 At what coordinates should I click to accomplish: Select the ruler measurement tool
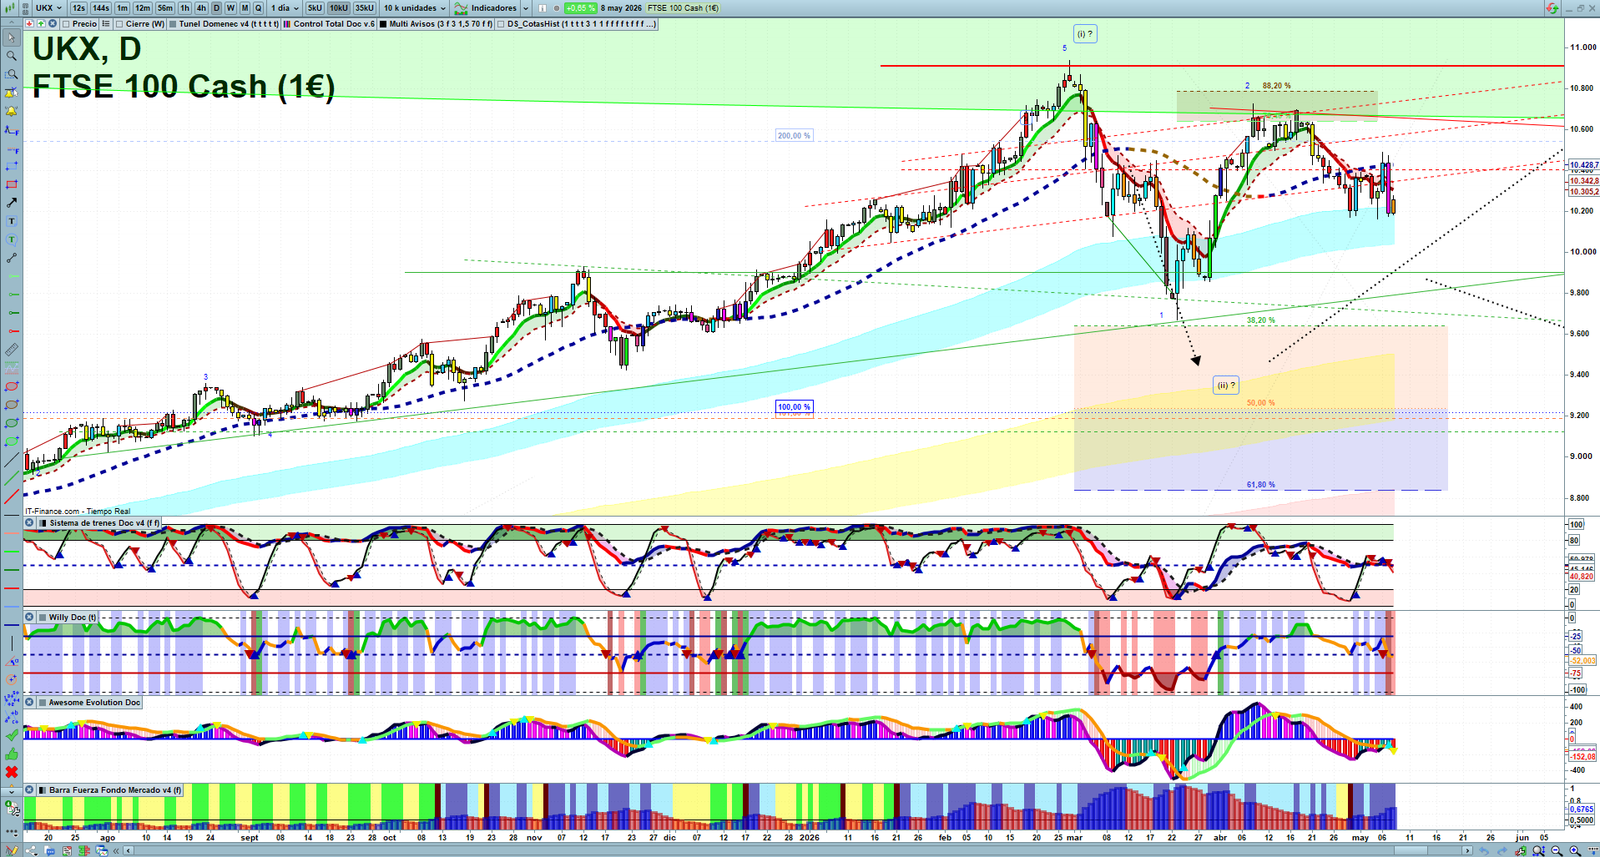[x=11, y=350]
